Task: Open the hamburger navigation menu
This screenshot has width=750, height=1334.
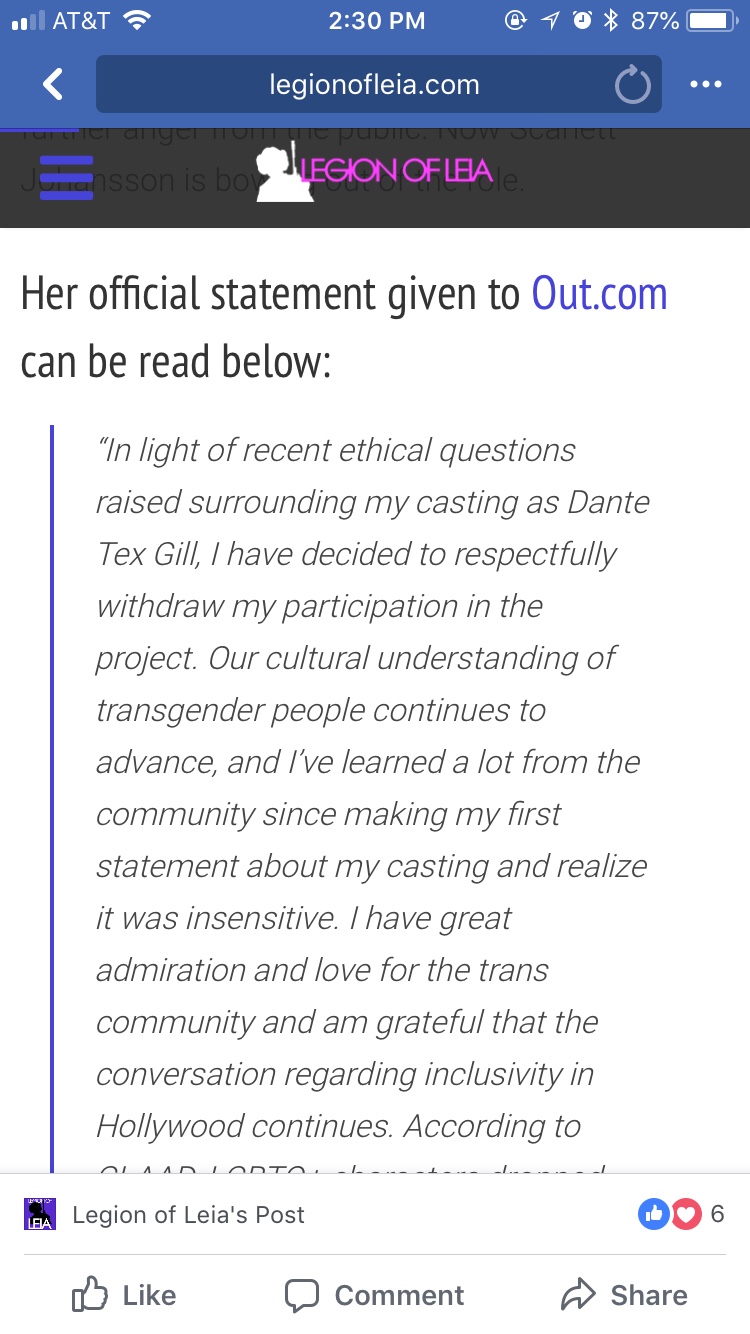Action: pyautogui.click(x=66, y=178)
